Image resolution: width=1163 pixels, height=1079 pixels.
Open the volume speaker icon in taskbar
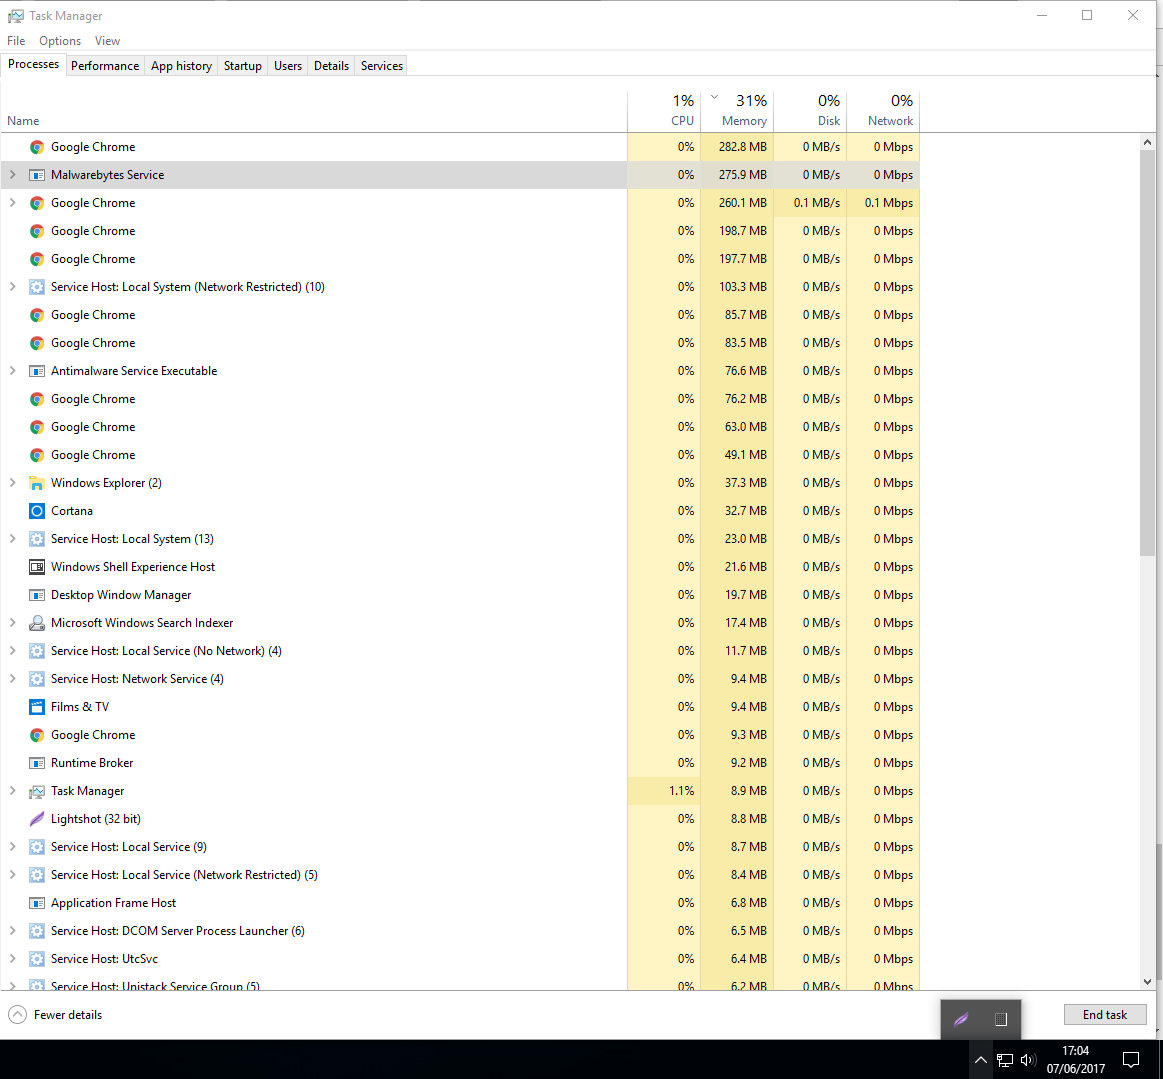click(1028, 1060)
